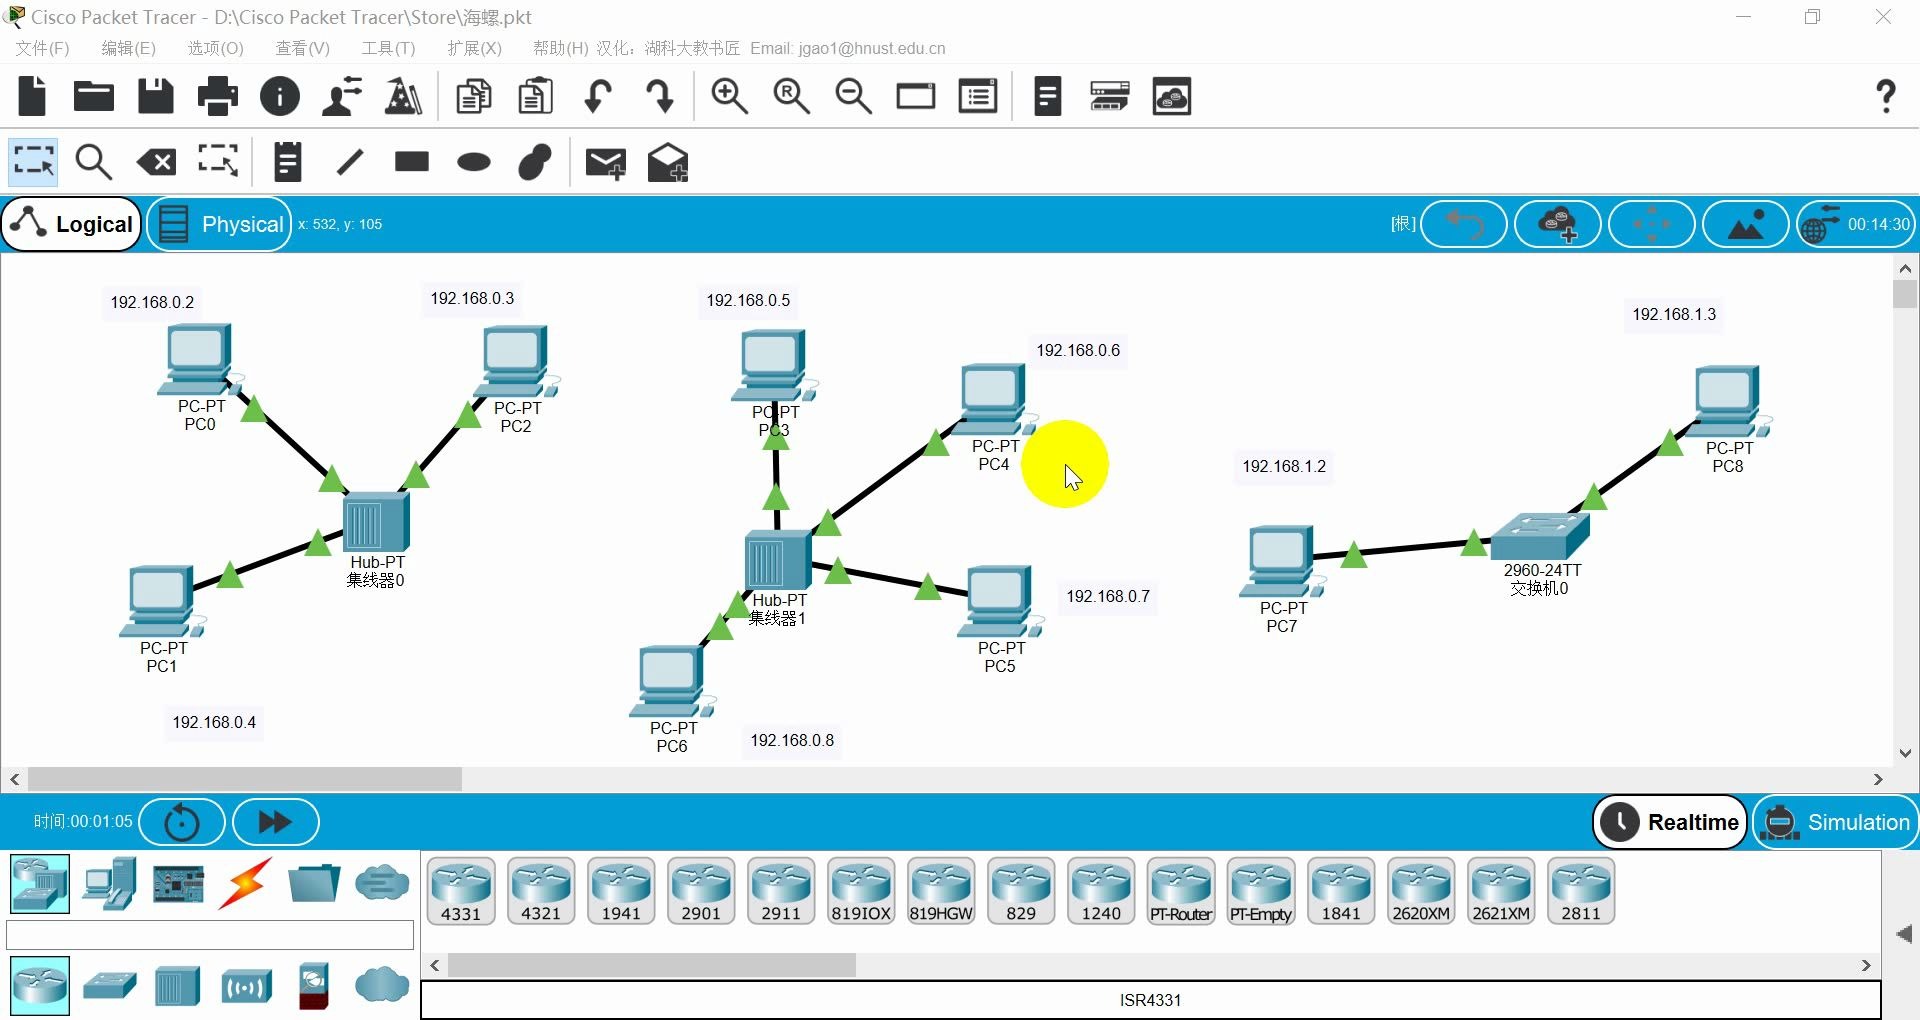Select the End Devices category icon

pos(109,883)
